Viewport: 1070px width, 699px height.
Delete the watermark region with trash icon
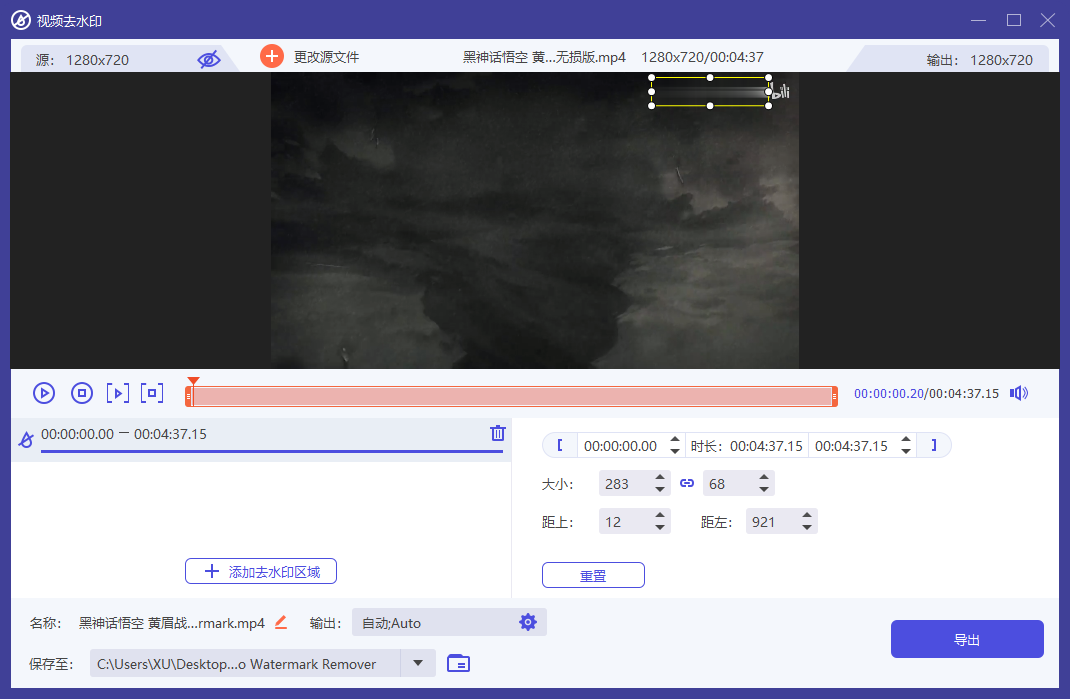(497, 433)
